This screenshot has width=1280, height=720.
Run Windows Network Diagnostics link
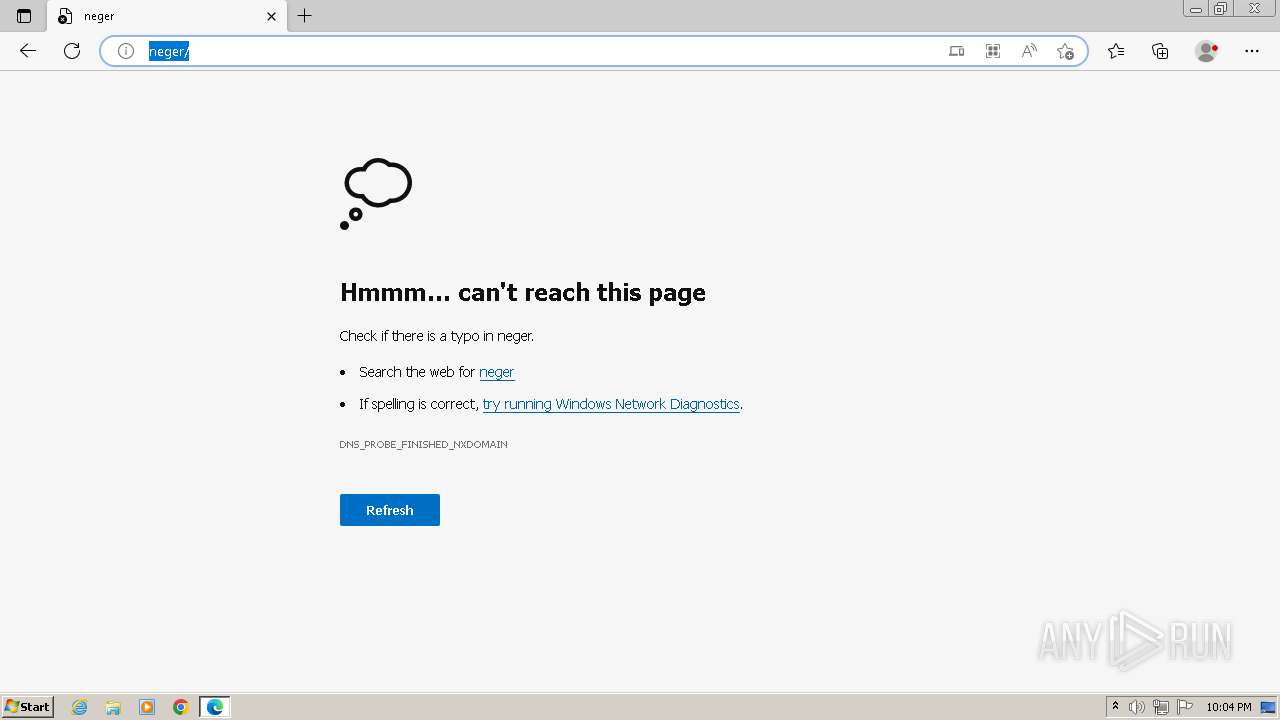pyautogui.click(x=611, y=404)
